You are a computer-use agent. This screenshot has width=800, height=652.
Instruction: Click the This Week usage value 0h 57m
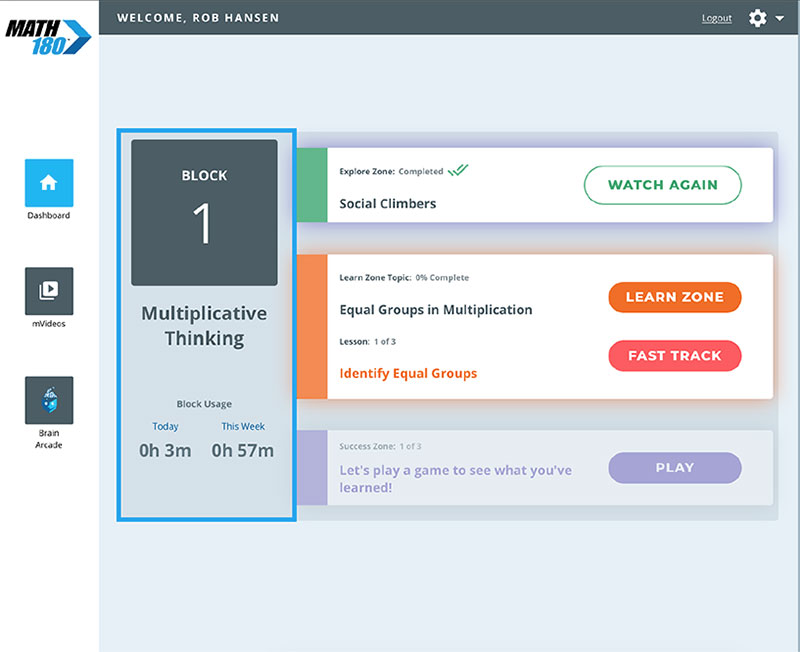pos(243,450)
